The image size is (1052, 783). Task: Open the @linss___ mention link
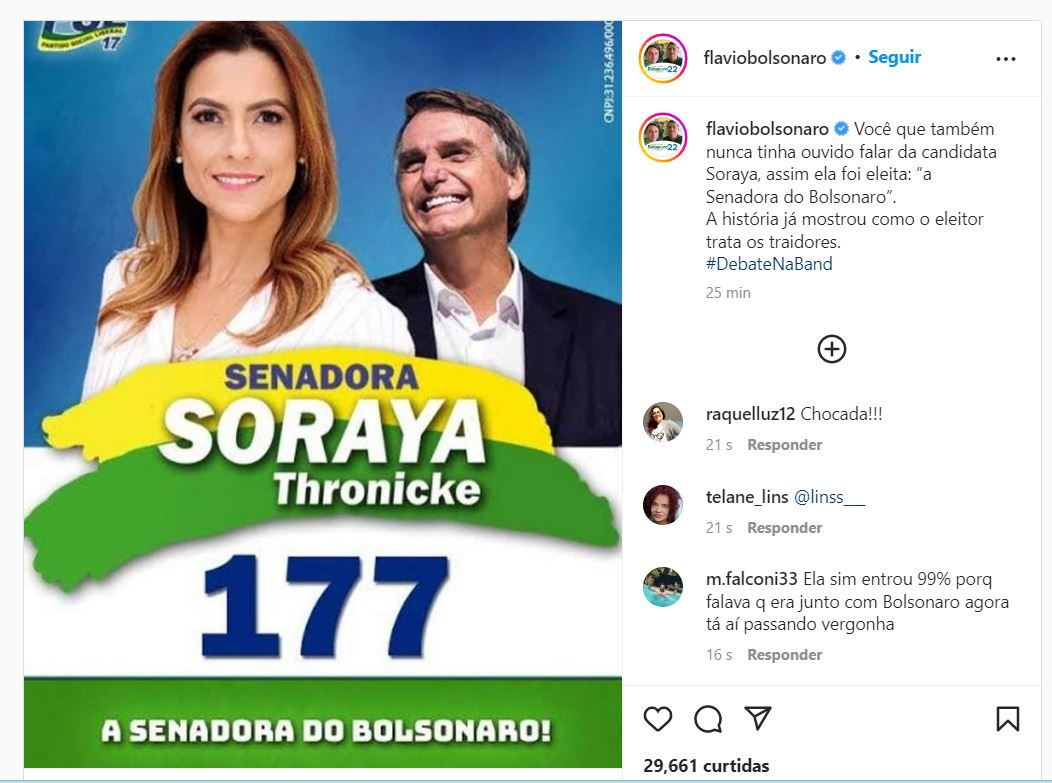(x=829, y=497)
